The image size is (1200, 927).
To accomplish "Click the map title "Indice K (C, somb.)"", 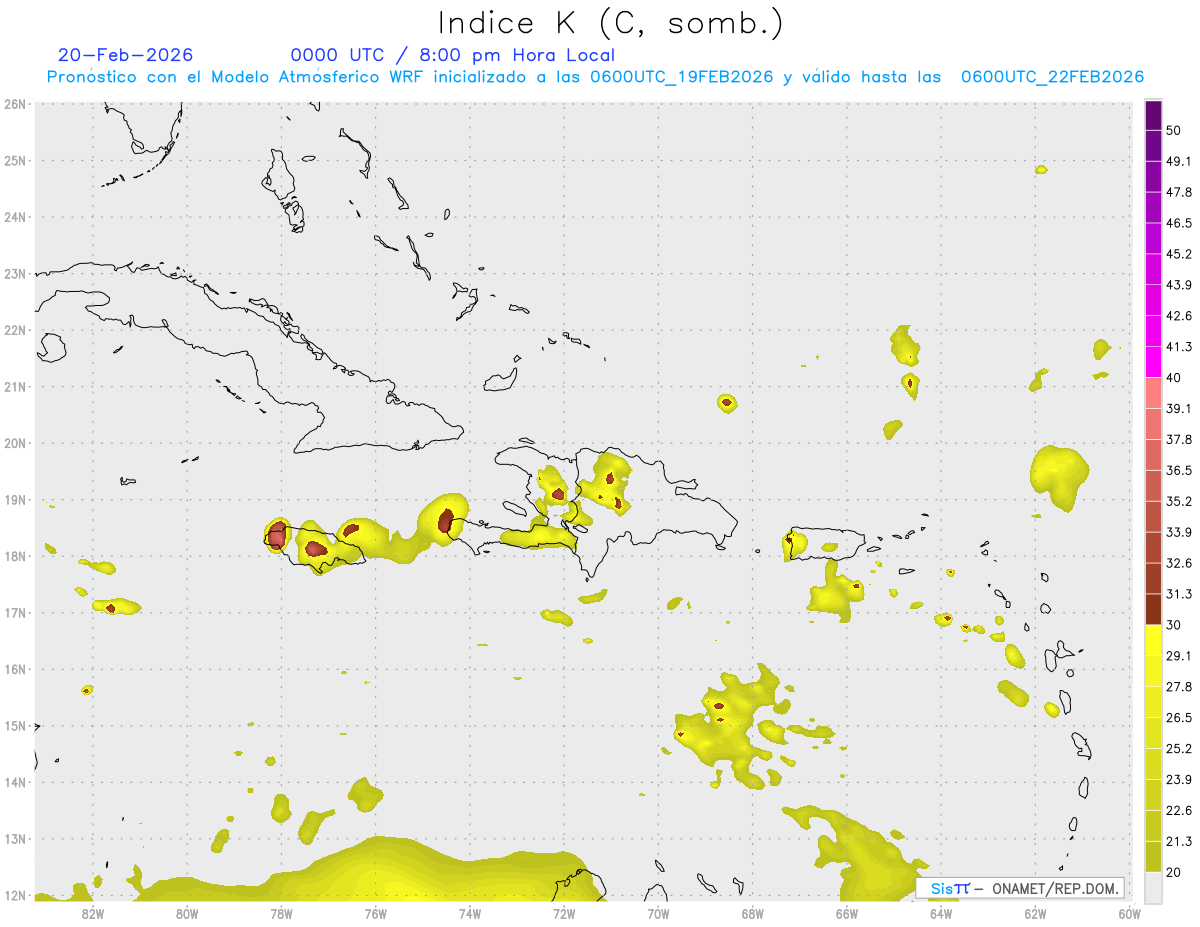I will 610,22.
